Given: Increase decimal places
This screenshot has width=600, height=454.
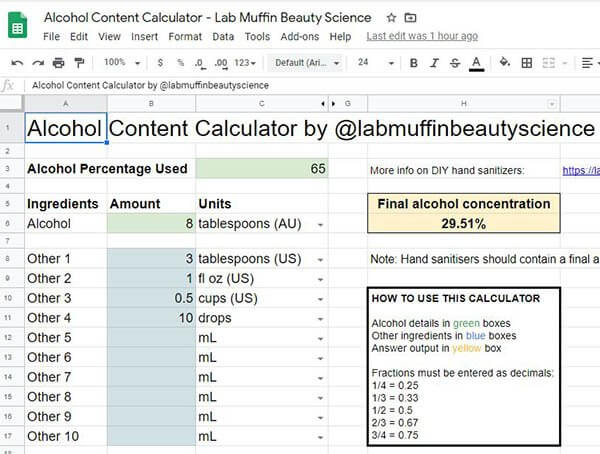Looking at the screenshot, I should tap(221, 63).
